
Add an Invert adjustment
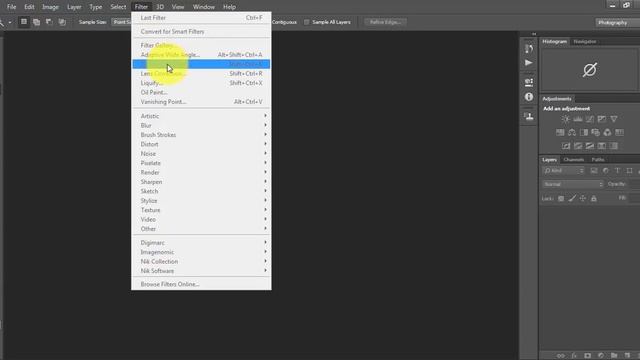[x=566, y=146]
